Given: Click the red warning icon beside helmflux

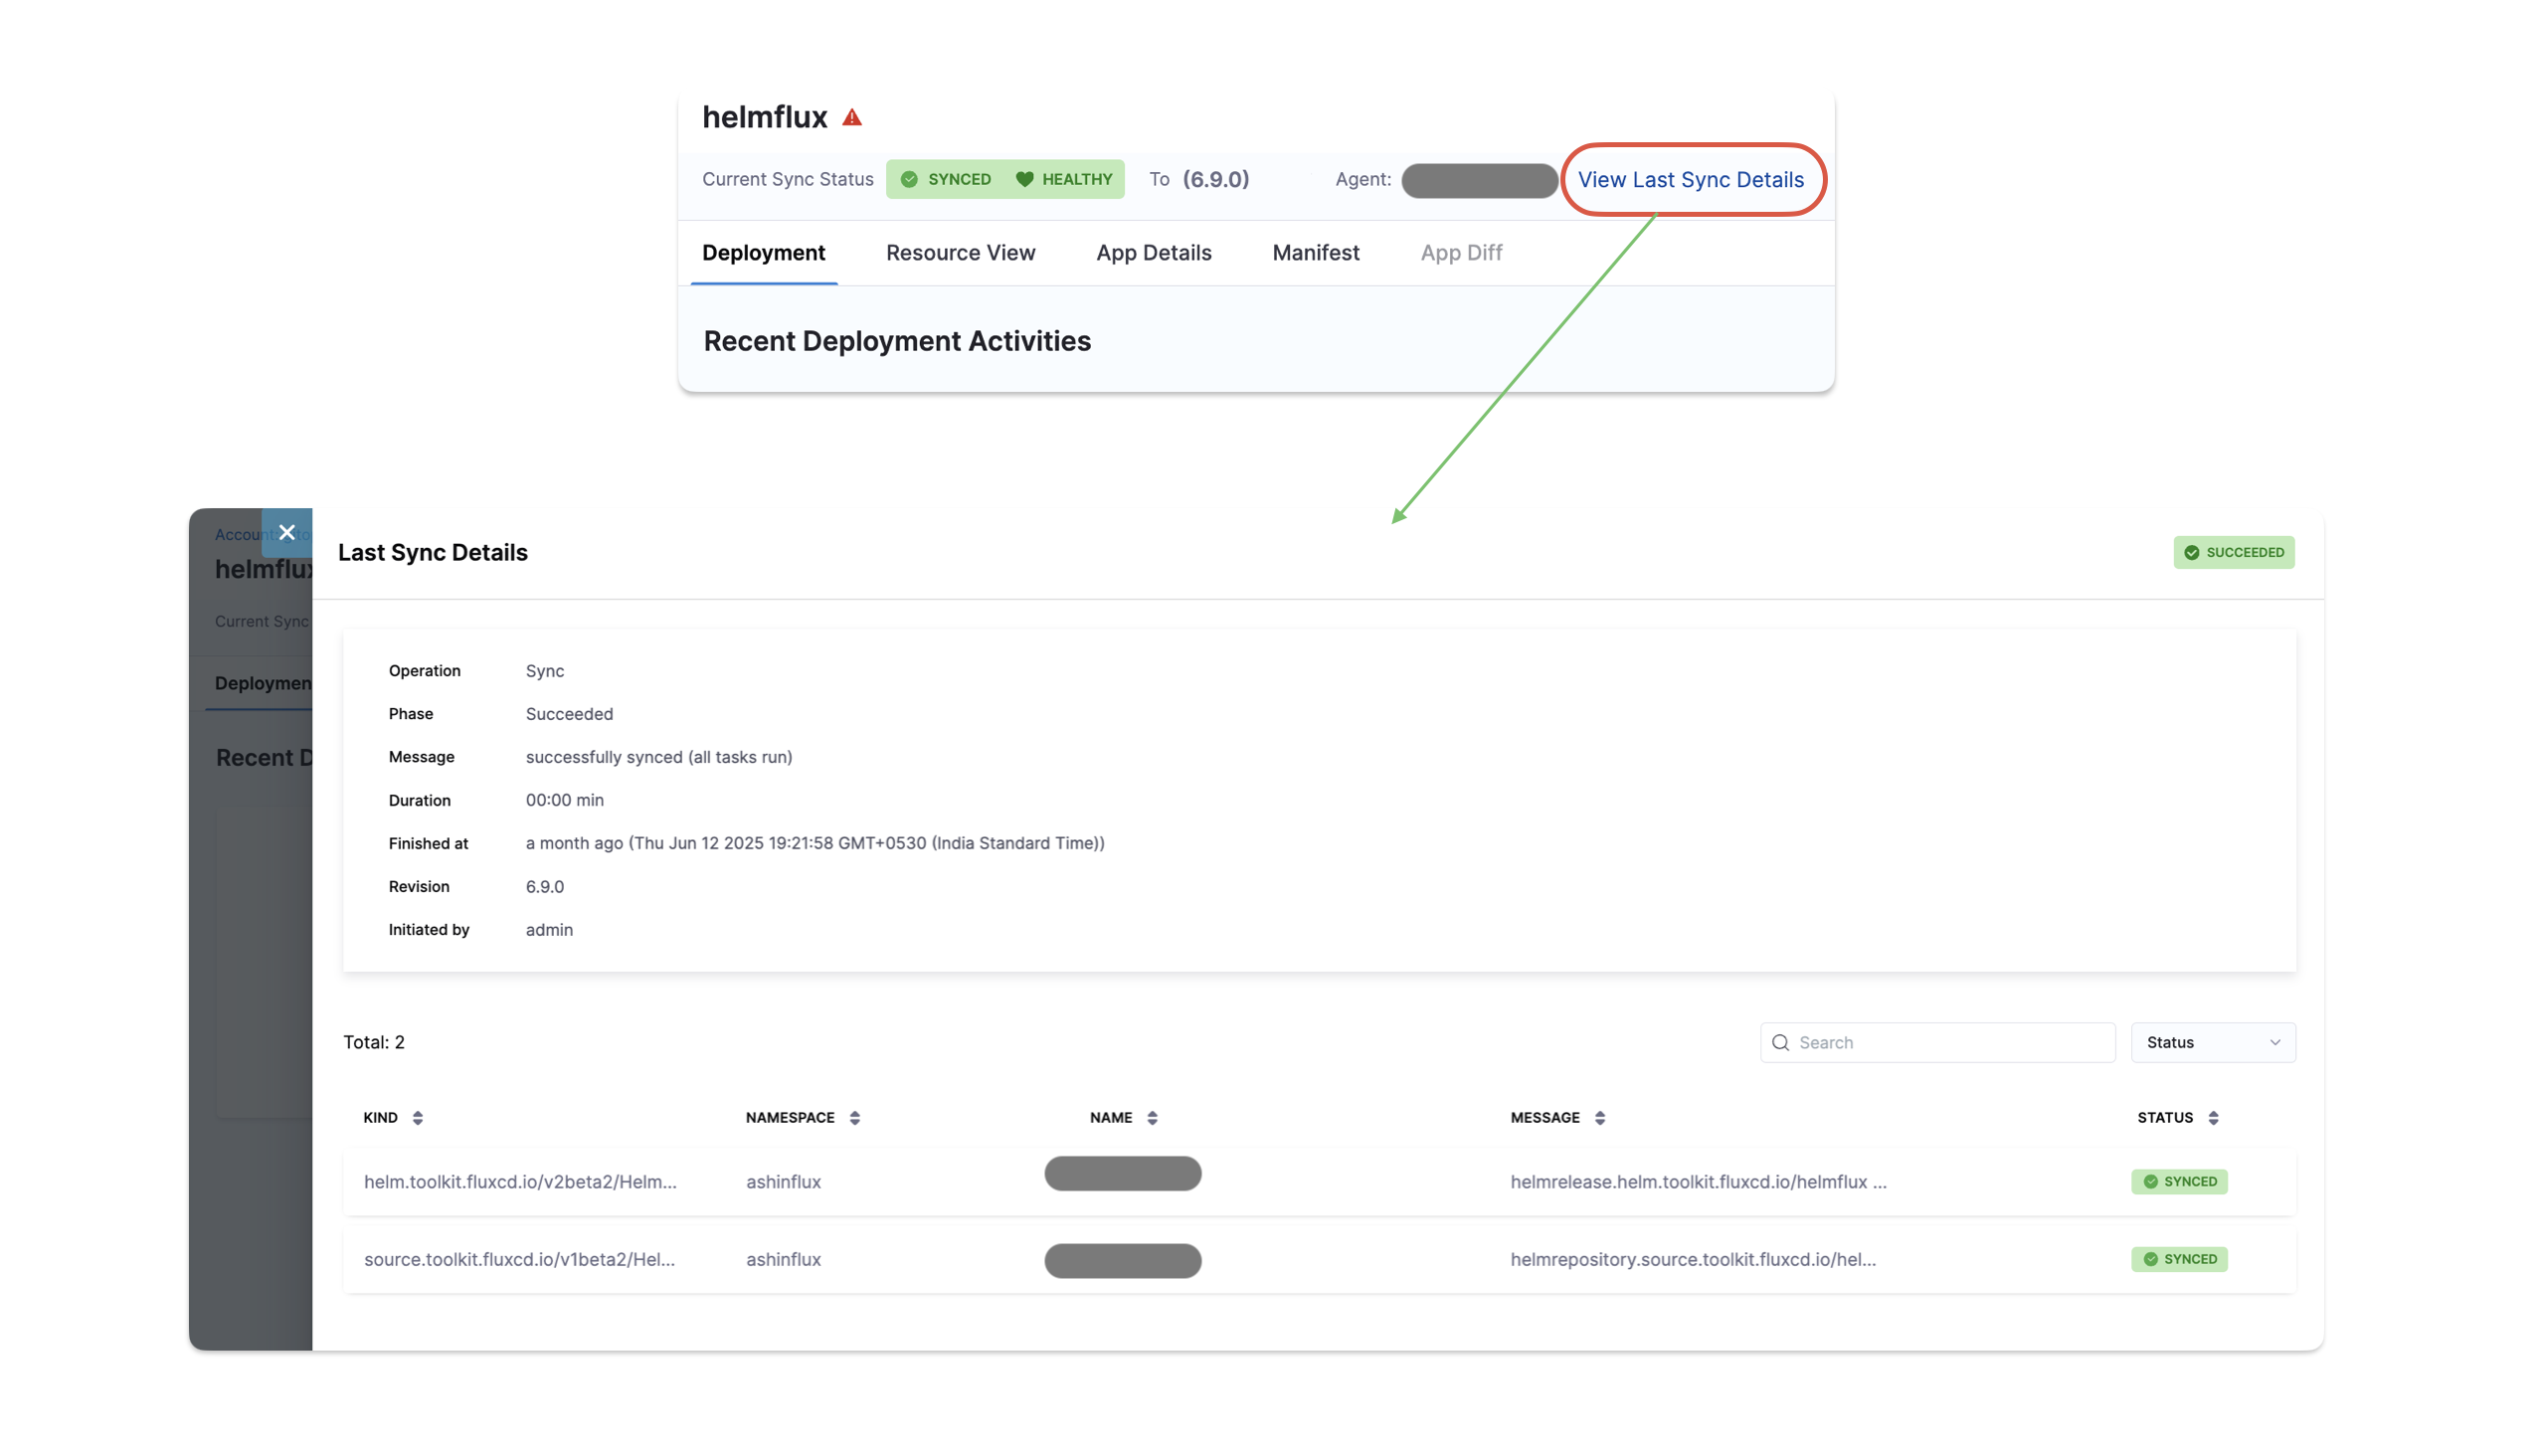Looking at the screenshot, I should [x=852, y=118].
